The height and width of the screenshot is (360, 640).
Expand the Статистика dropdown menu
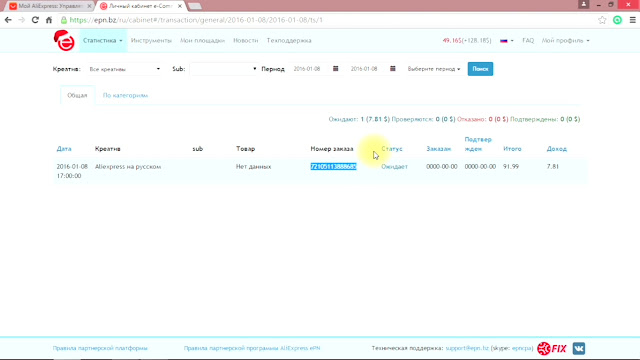click(x=103, y=40)
